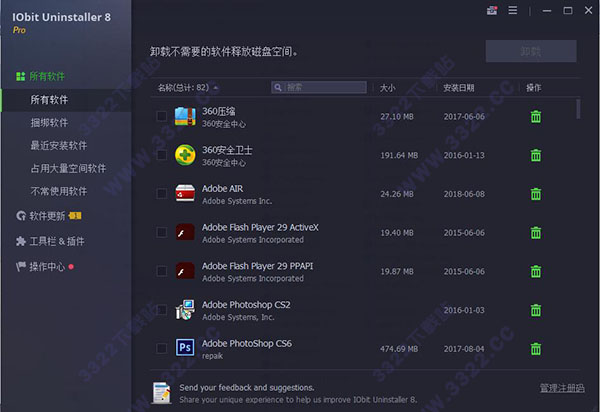
Task: Click the Ps icon of PhotoShop CS6
Action: click(185, 348)
